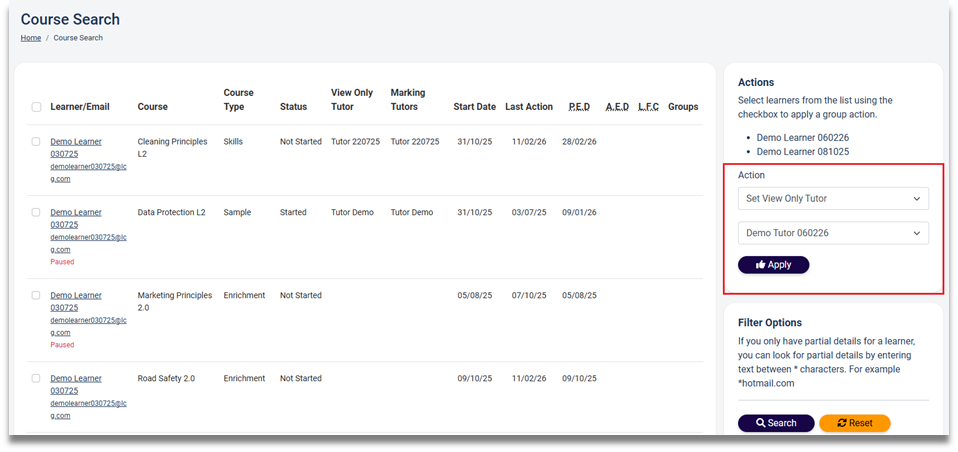Click the Cleaning Principles L2 course cell
This screenshot has width=958, height=452.
pos(172,148)
